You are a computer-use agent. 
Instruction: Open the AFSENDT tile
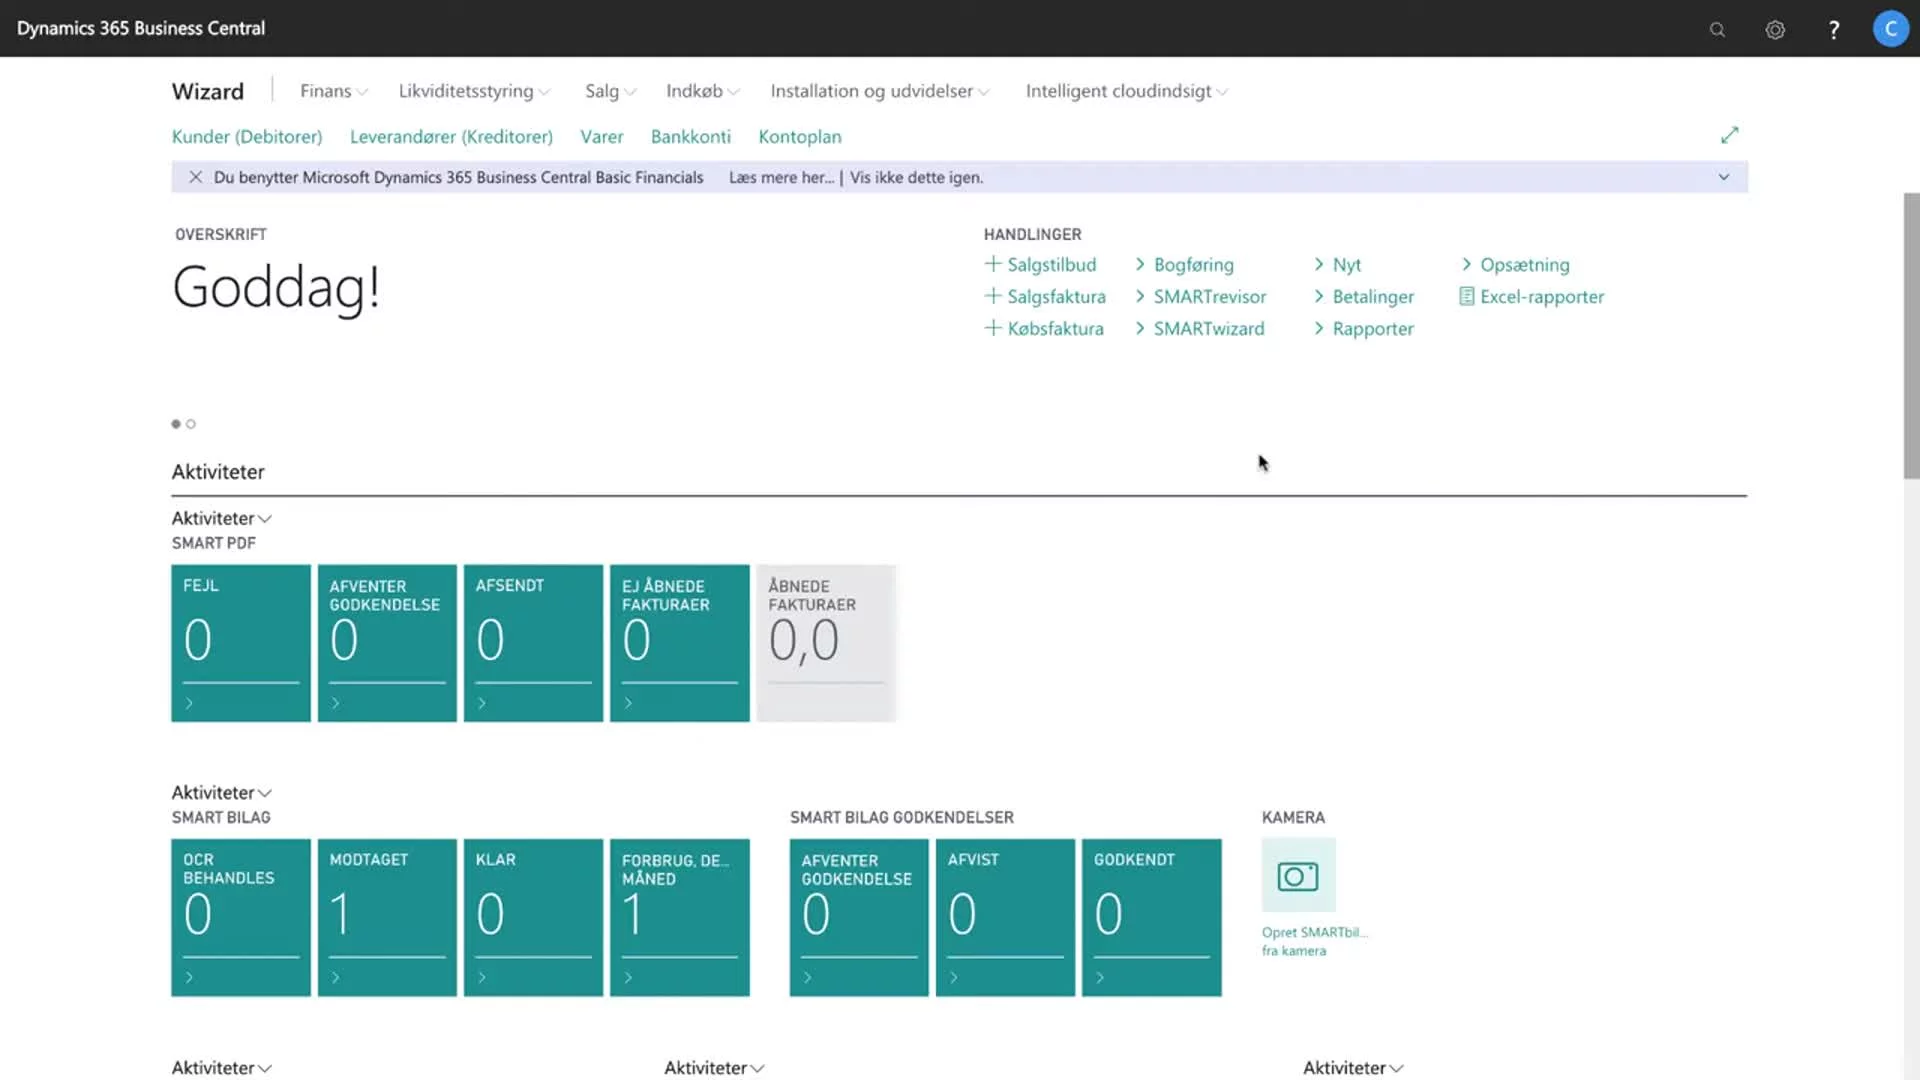tap(533, 643)
